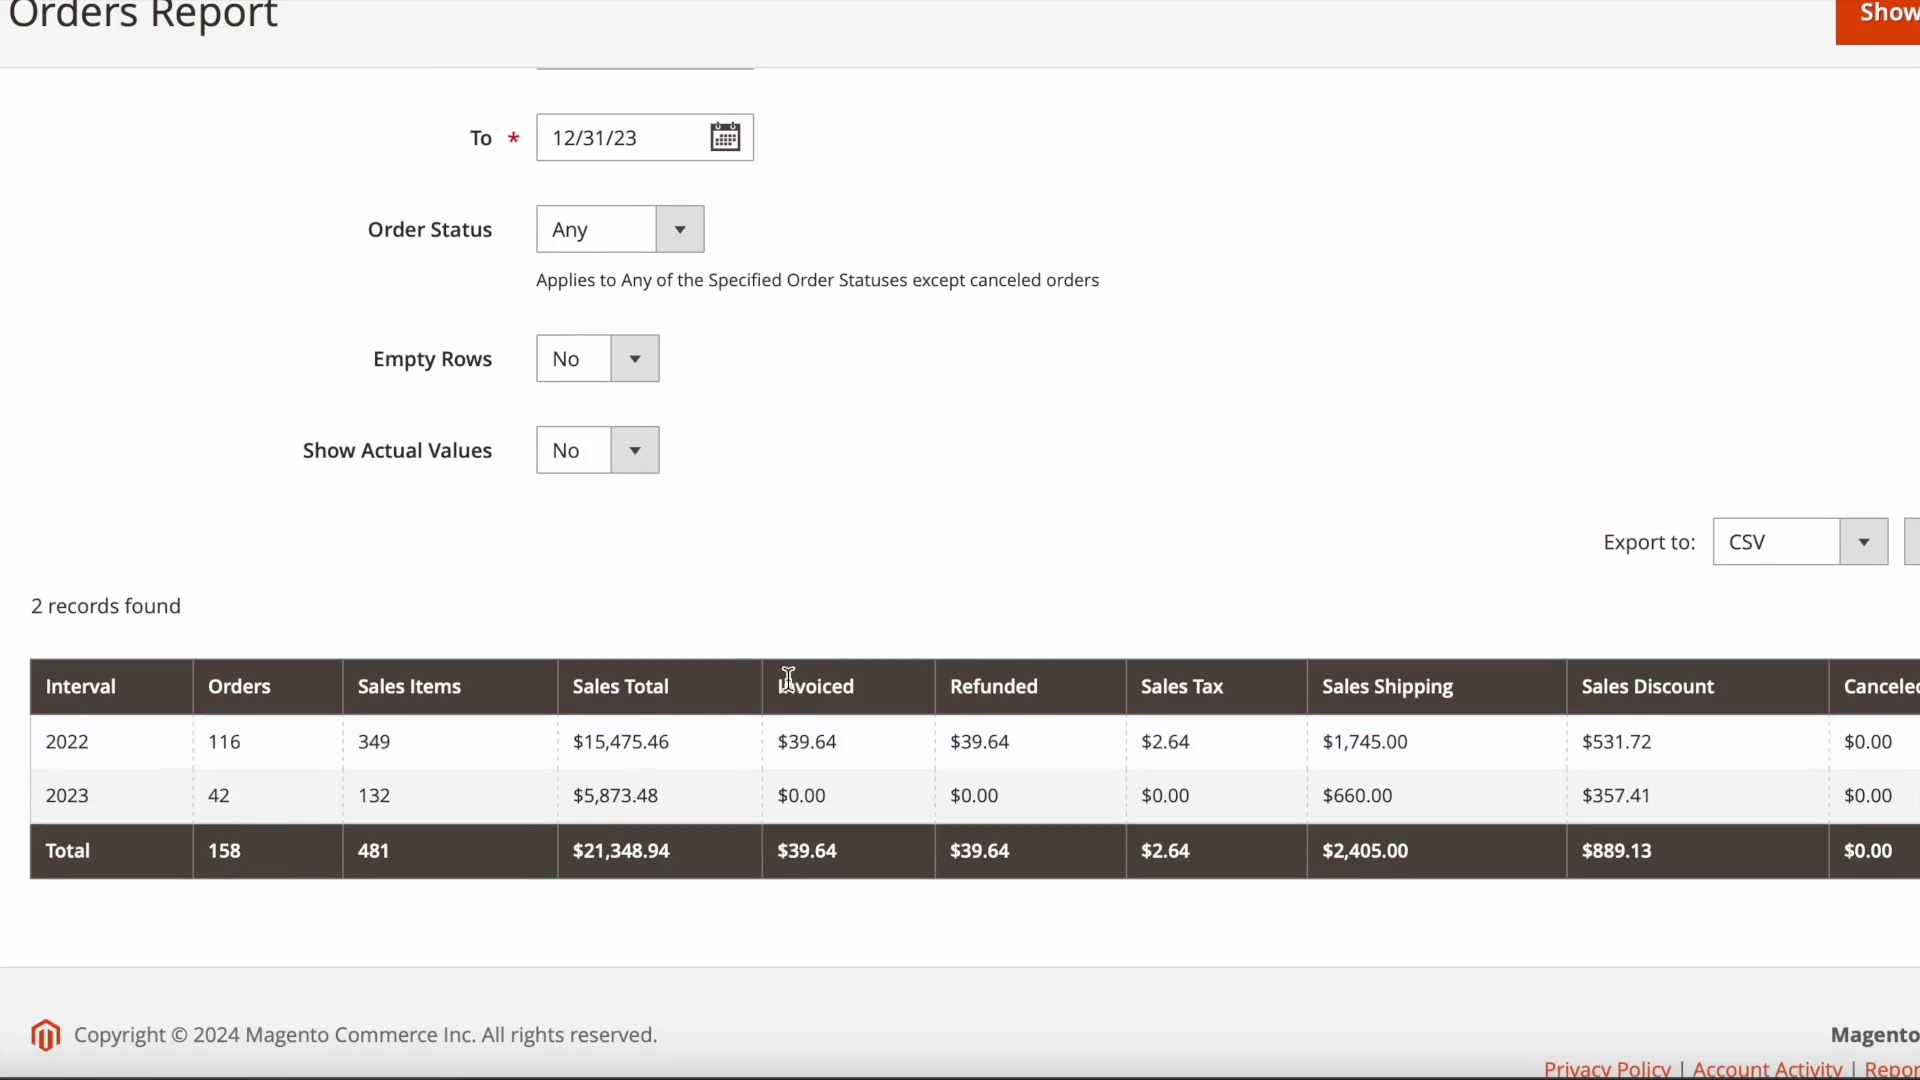The height and width of the screenshot is (1080, 1920).
Task: Select the 2022 interval row
Action: click(67, 741)
